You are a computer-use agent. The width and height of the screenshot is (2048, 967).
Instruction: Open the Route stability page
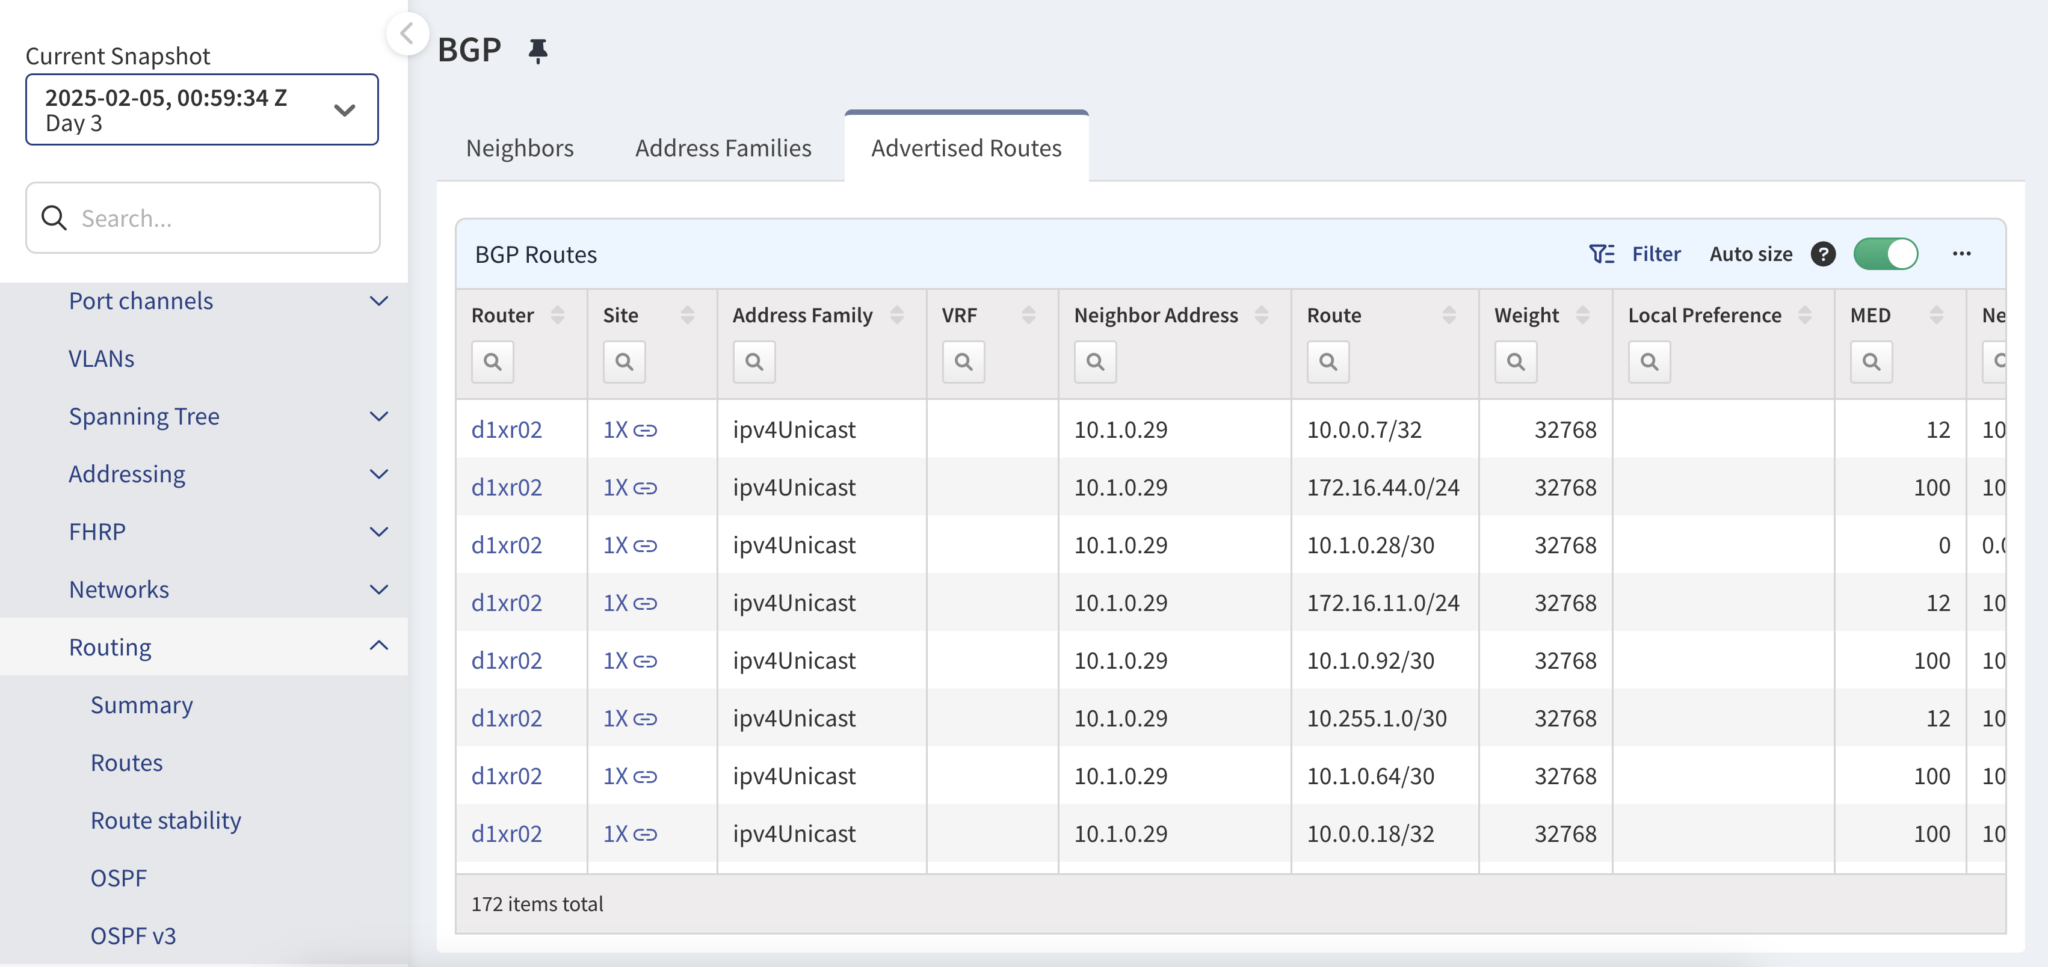click(x=165, y=820)
